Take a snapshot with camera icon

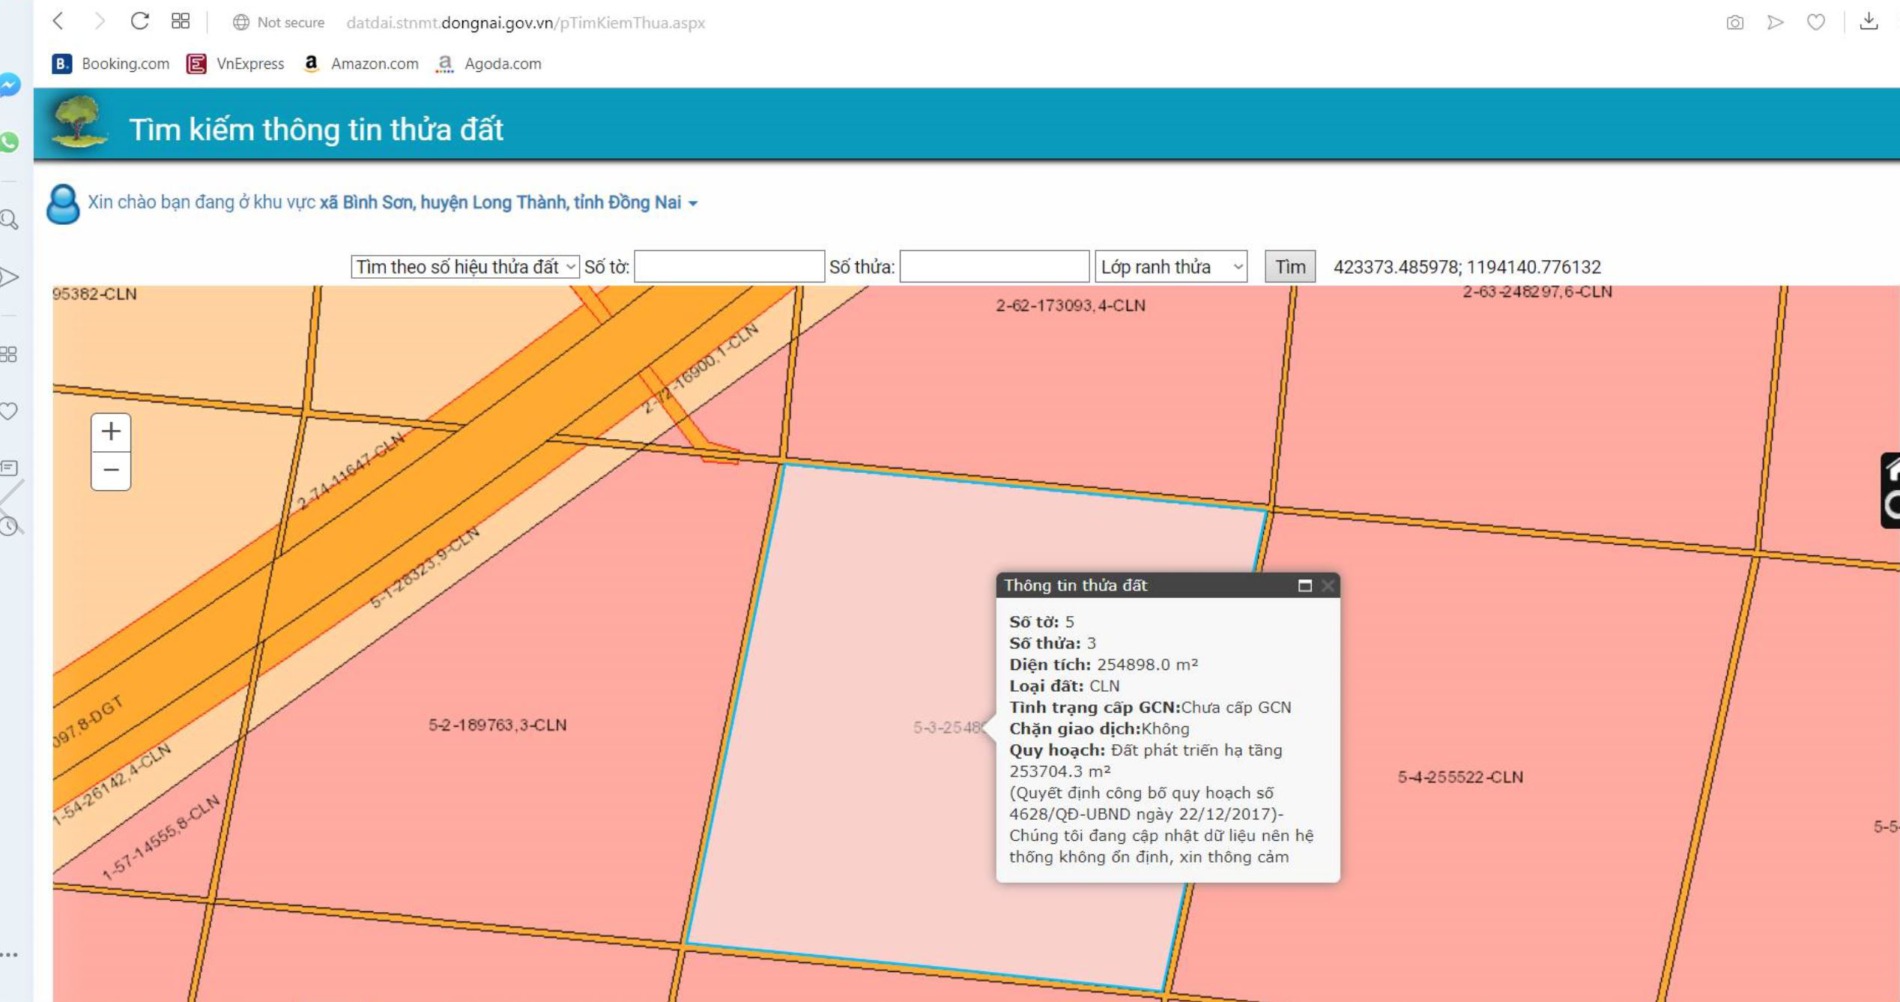(x=1735, y=22)
